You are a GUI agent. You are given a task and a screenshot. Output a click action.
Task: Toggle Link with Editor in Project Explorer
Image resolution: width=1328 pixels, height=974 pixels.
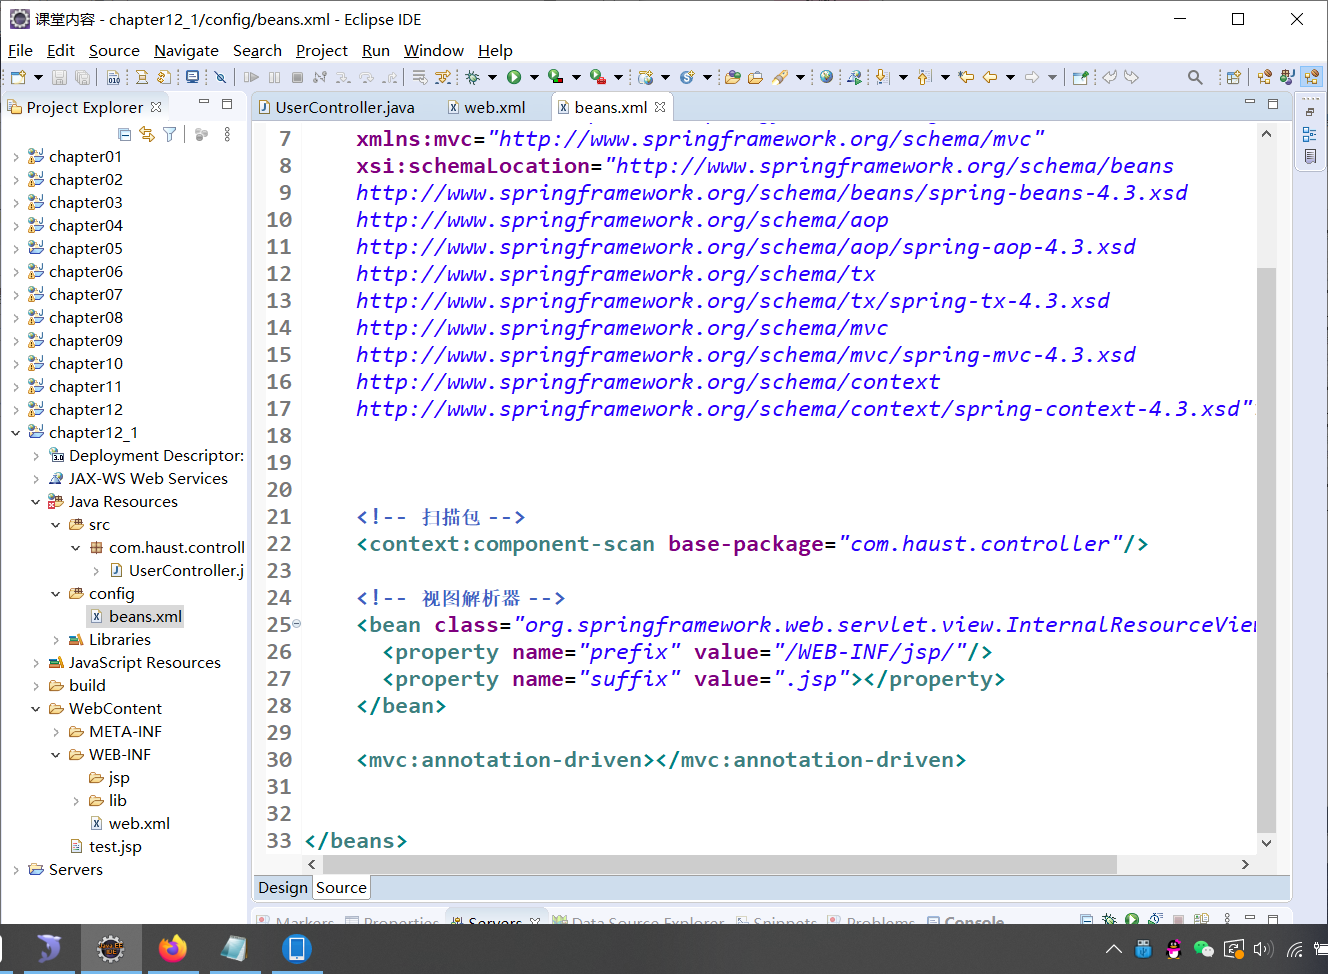pyautogui.click(x=147, y=134)
